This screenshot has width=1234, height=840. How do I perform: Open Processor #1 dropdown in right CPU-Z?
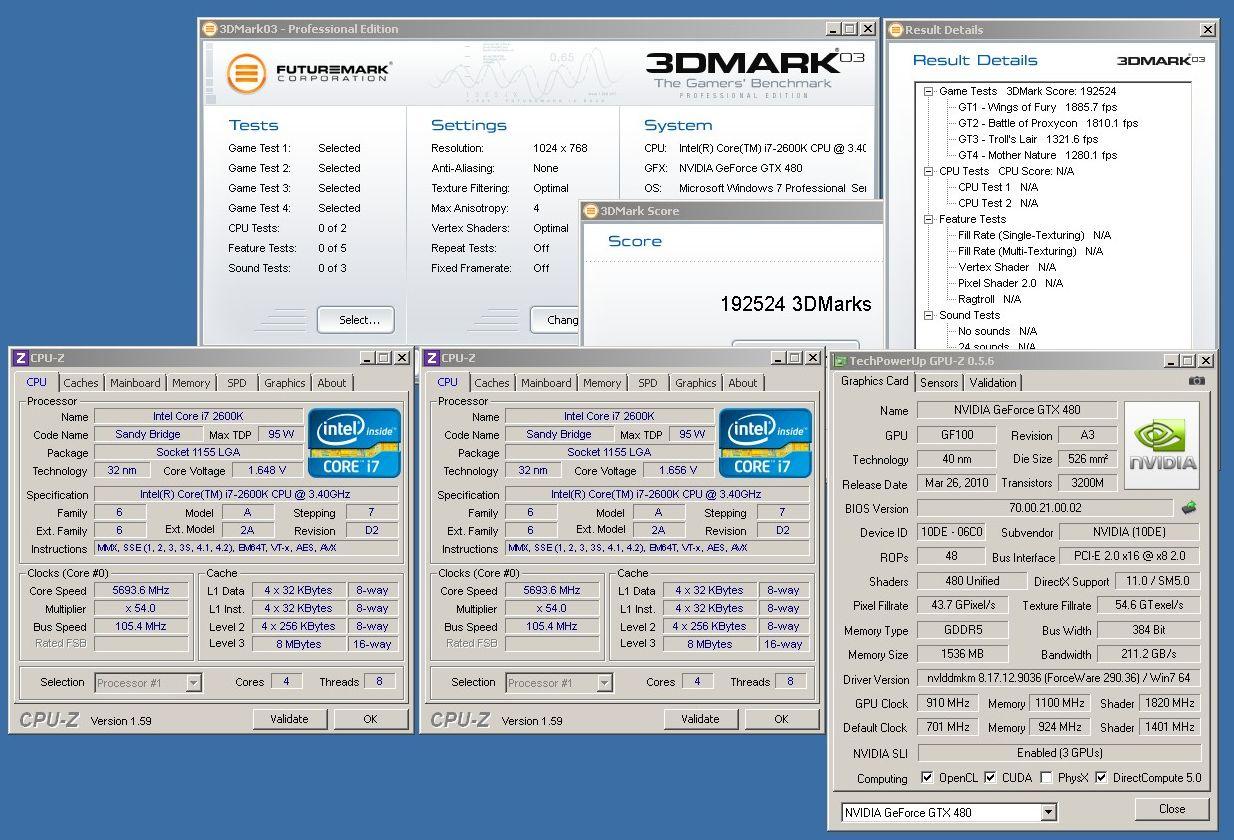pos(604,683)
